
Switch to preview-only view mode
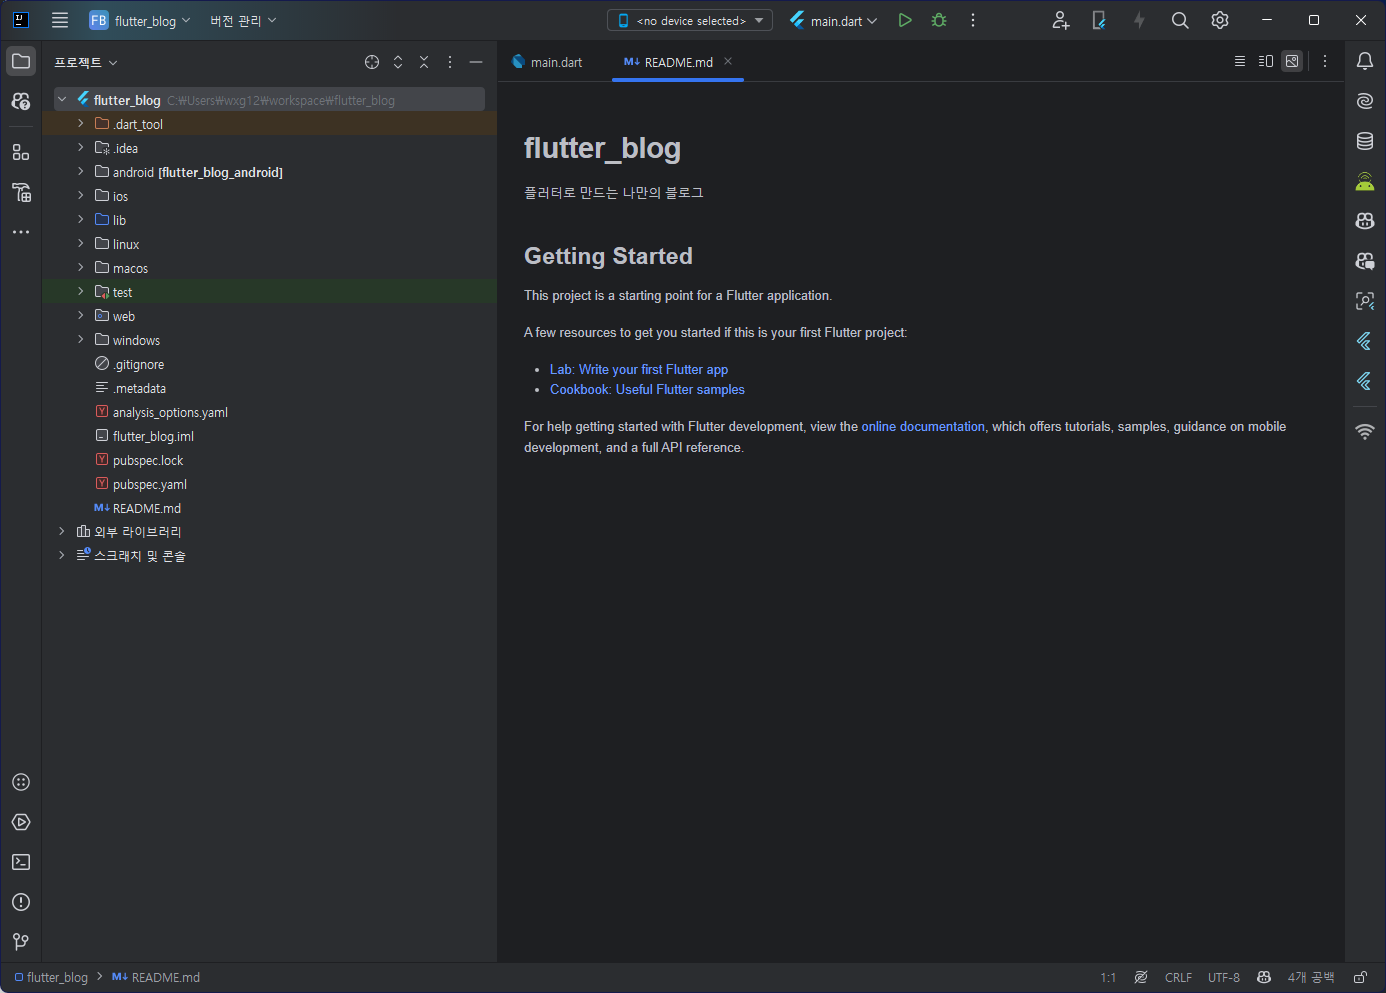click(x=1292, y=61)
